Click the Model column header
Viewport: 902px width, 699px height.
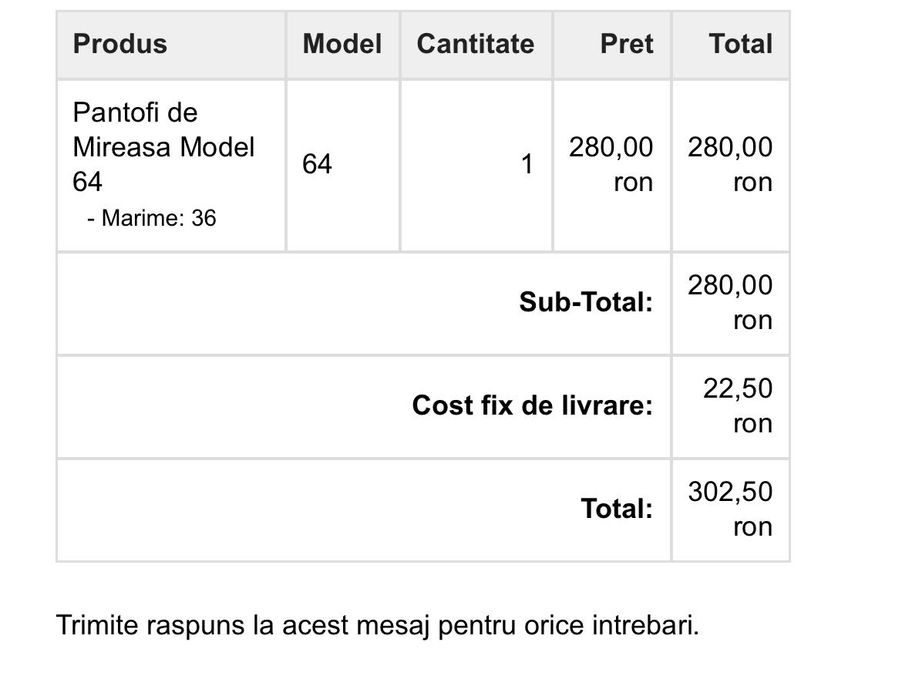point(342,44)
